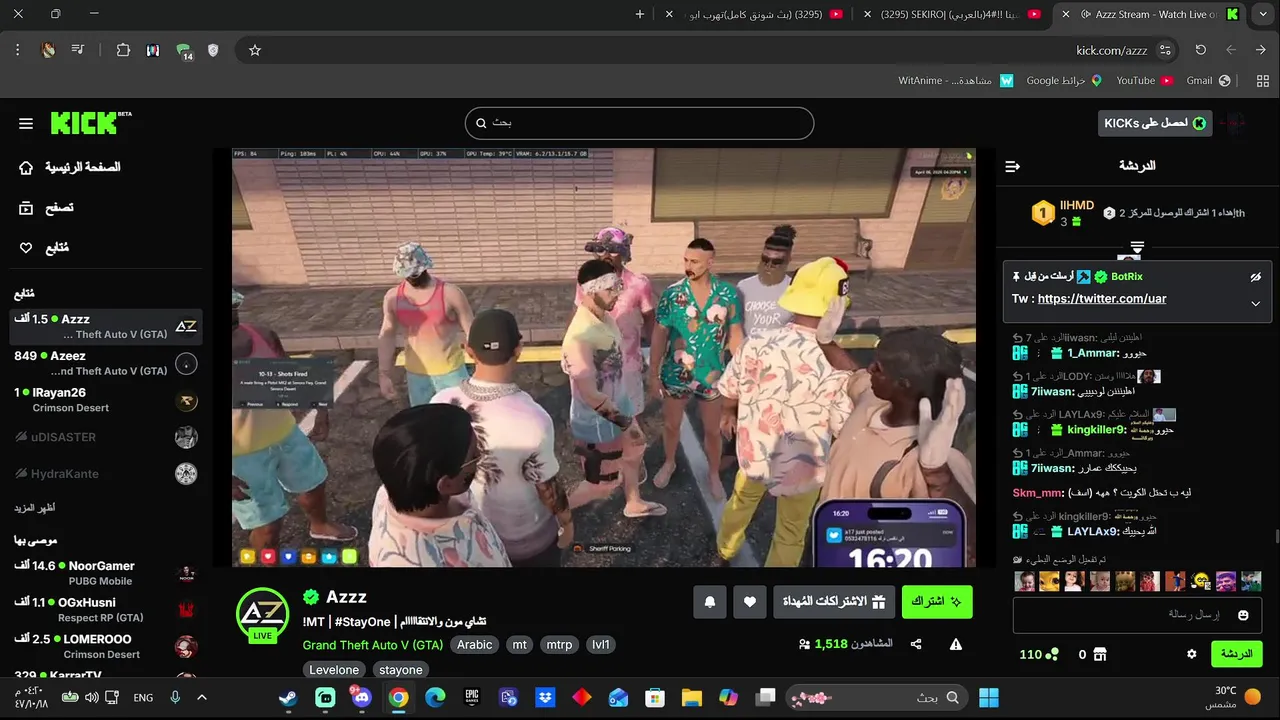Click the Levelone tag

pos(334,670)
